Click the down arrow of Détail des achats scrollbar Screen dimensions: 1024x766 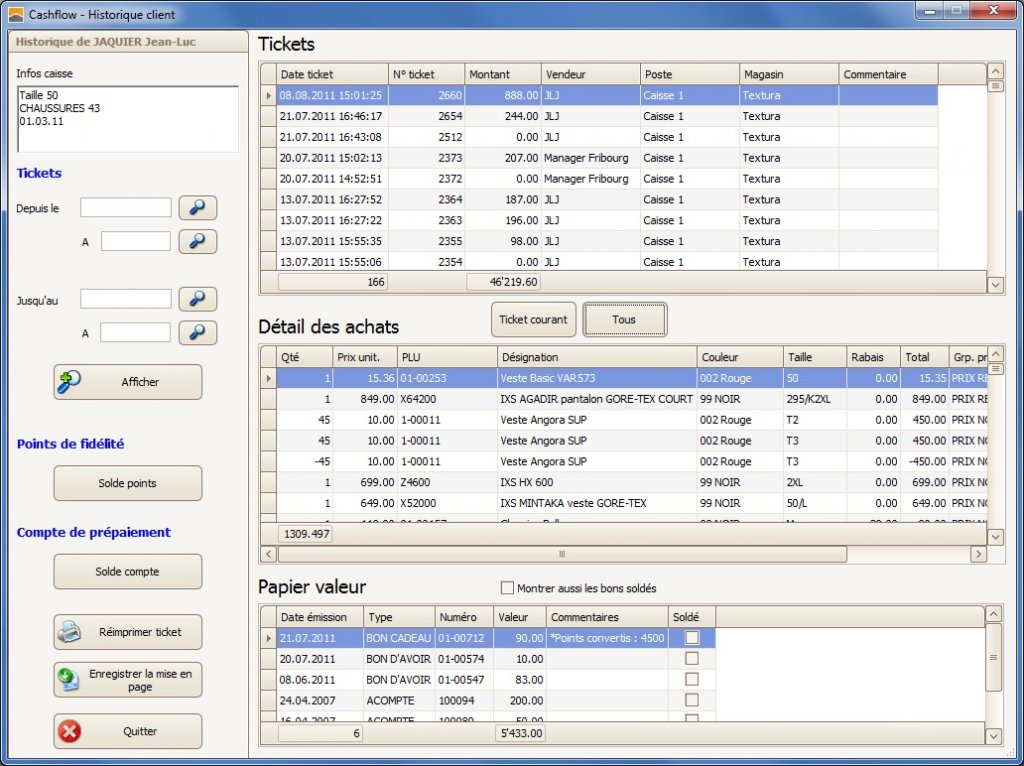pyautogui.click(x=995, y=537)
